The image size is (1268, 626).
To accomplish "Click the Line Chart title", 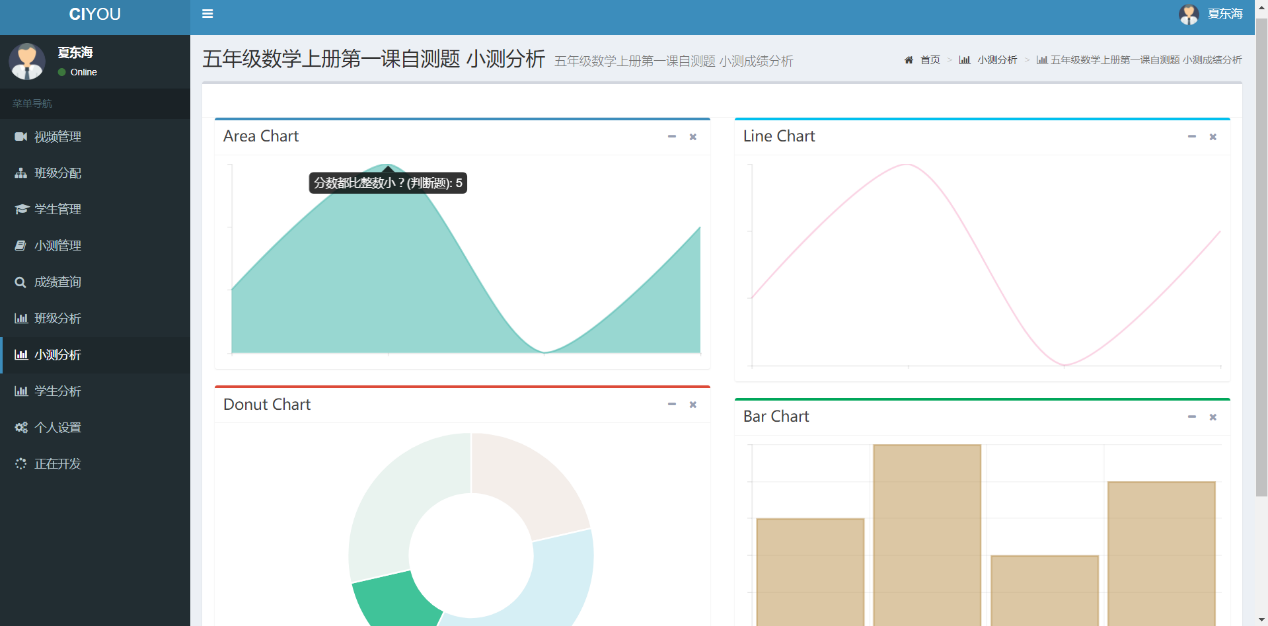I will [779, 136].
